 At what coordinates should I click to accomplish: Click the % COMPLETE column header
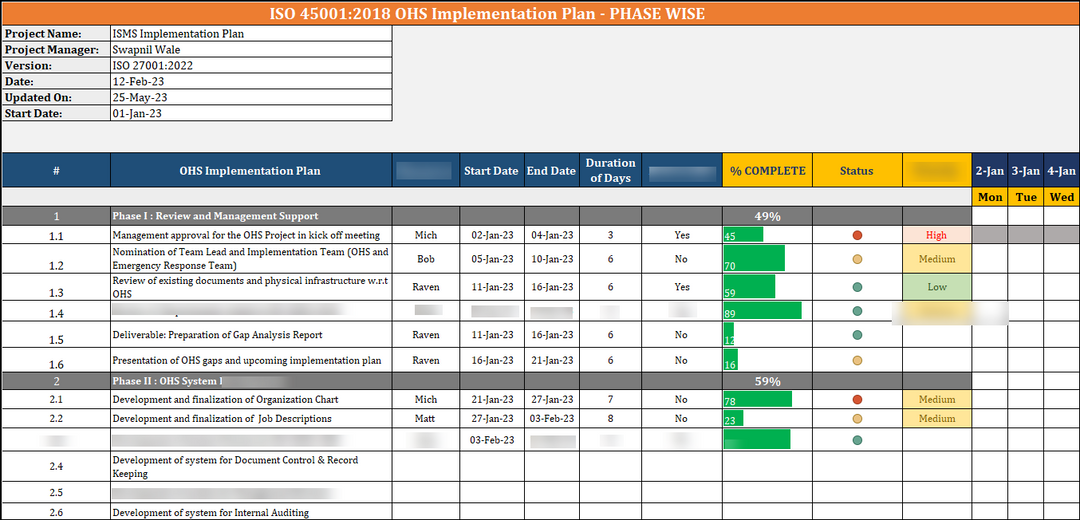[x=767, y=171]
